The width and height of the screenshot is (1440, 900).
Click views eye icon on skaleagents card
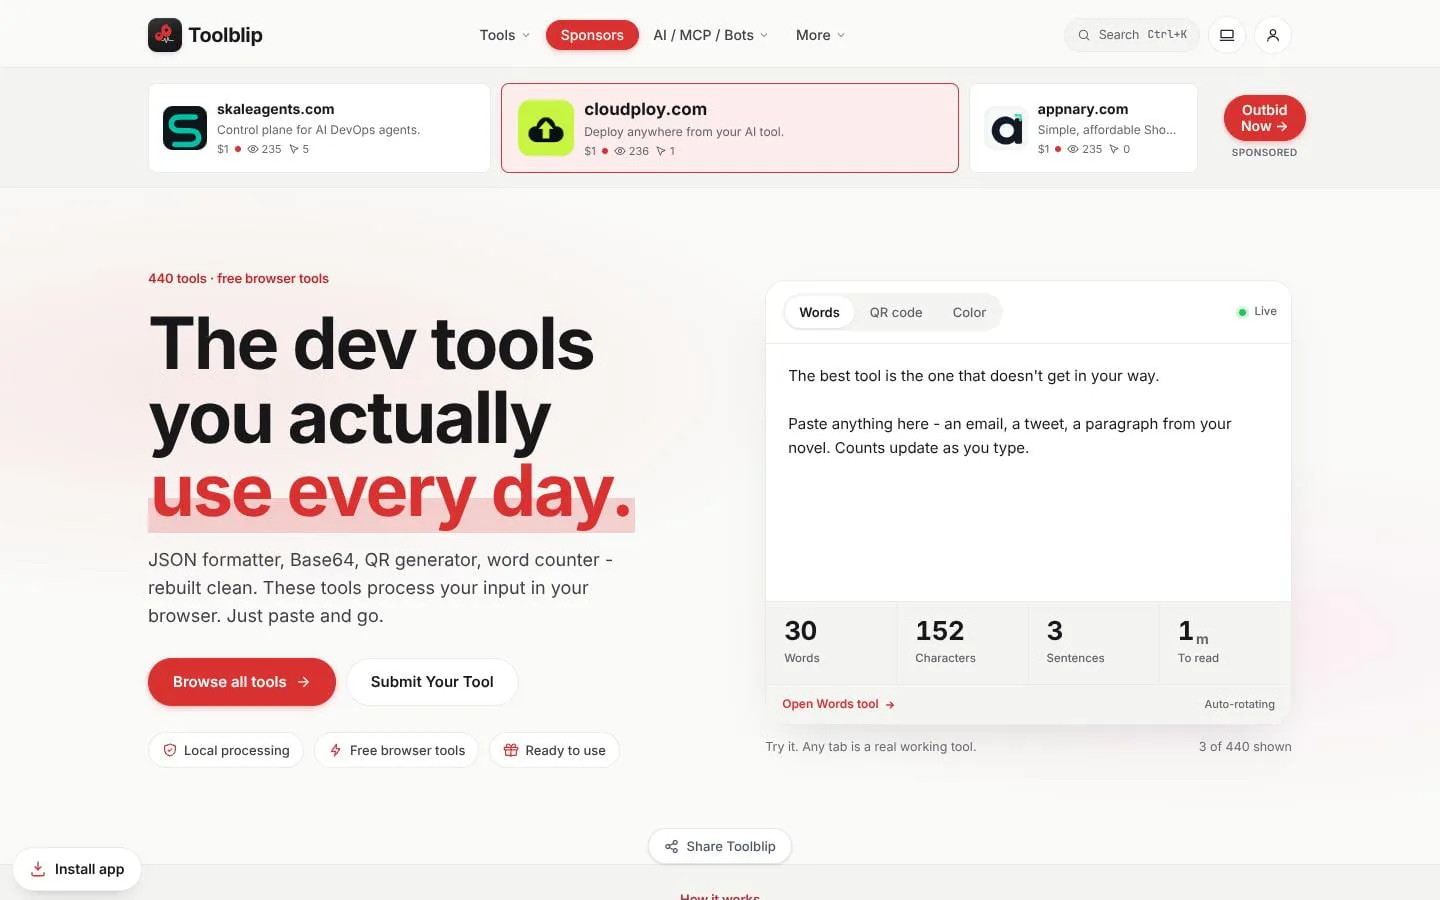click(253, 149)
